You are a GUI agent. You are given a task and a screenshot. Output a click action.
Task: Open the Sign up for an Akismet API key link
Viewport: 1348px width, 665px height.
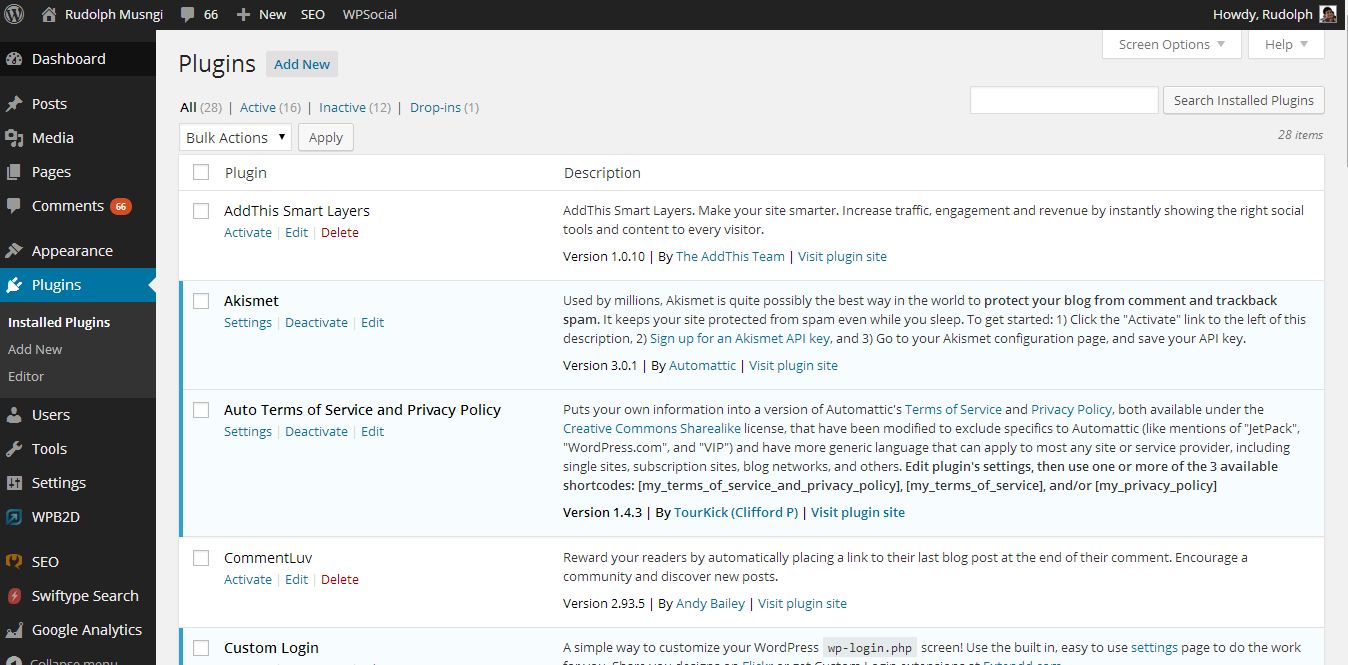coord(740,338)
